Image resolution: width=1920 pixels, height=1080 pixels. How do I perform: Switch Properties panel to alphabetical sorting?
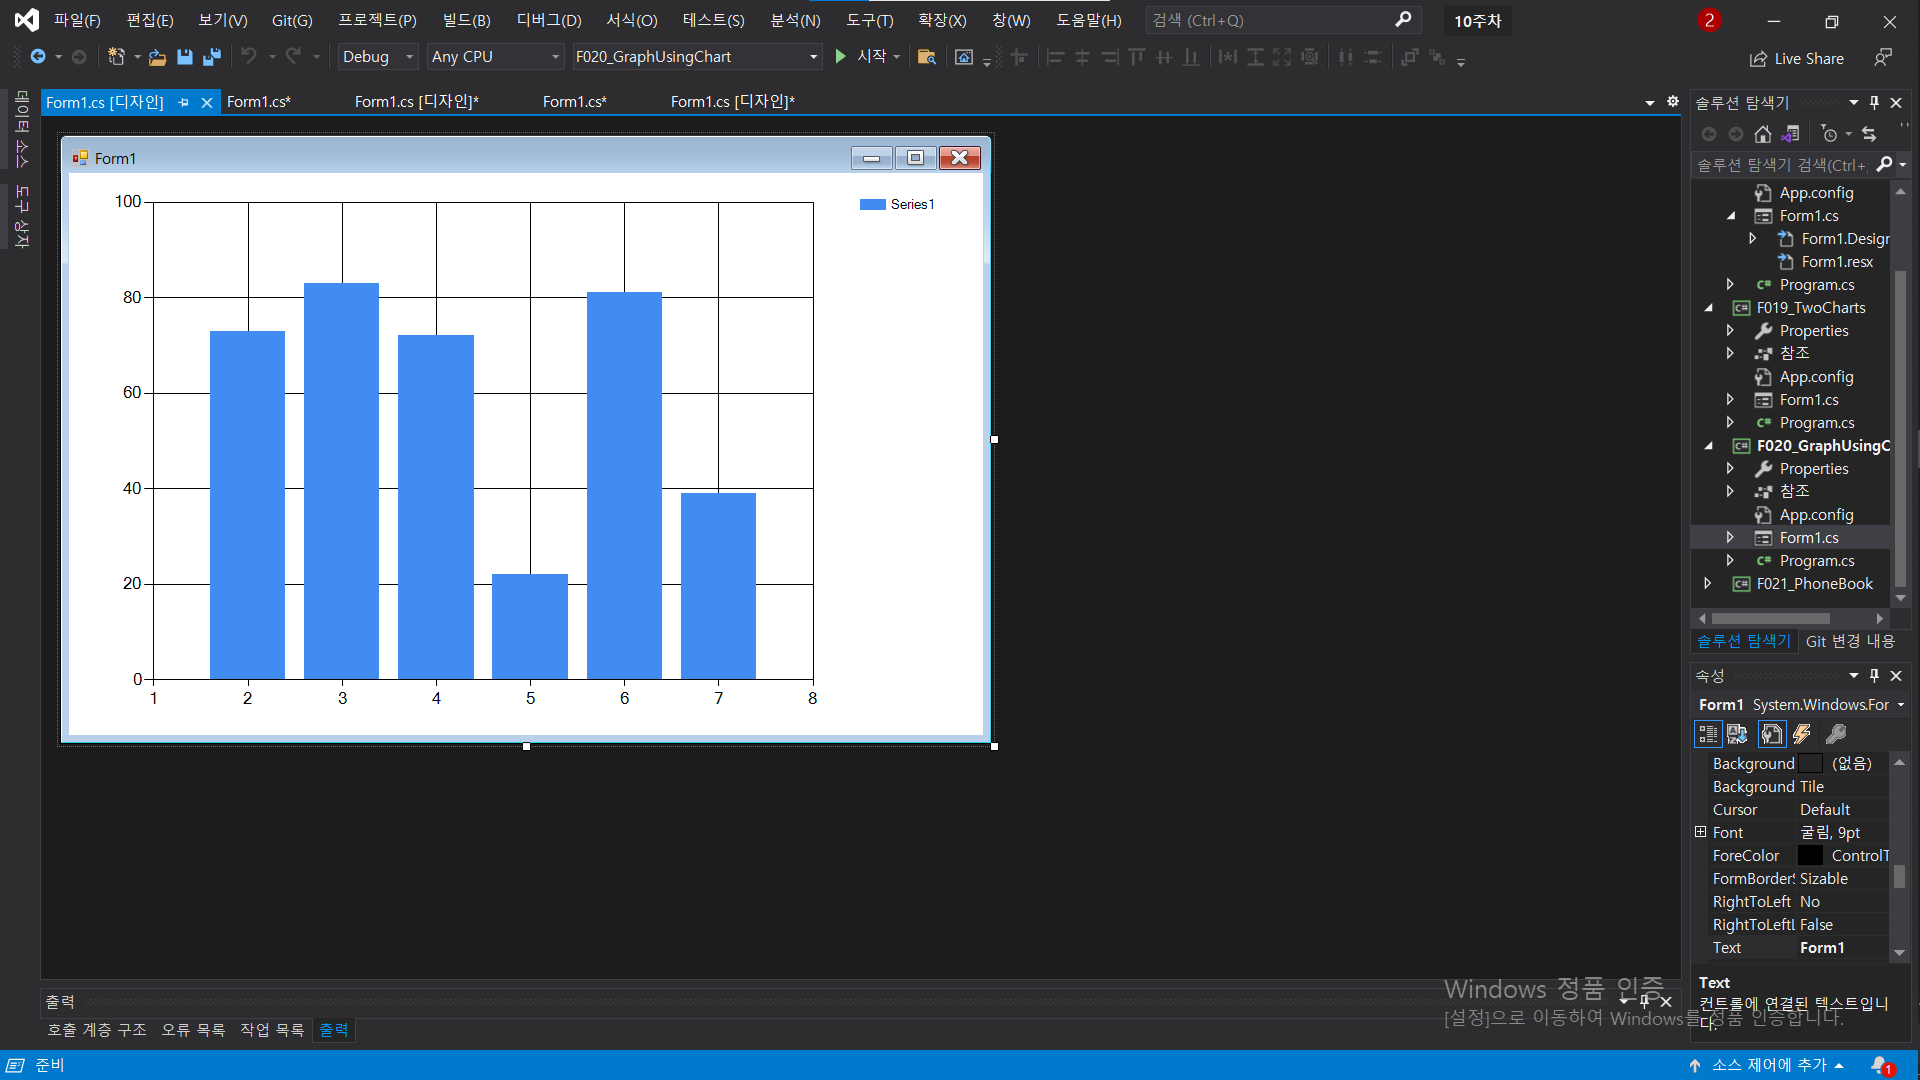click(x=1738, y=734)
